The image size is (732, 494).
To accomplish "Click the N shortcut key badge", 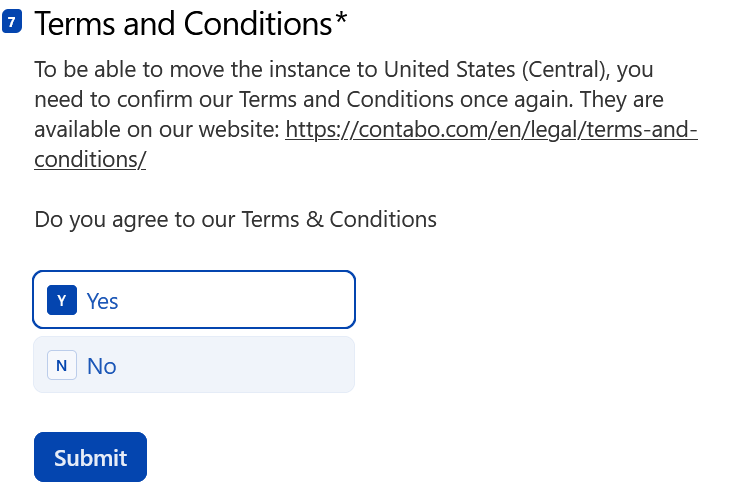I will coord(62,366).
